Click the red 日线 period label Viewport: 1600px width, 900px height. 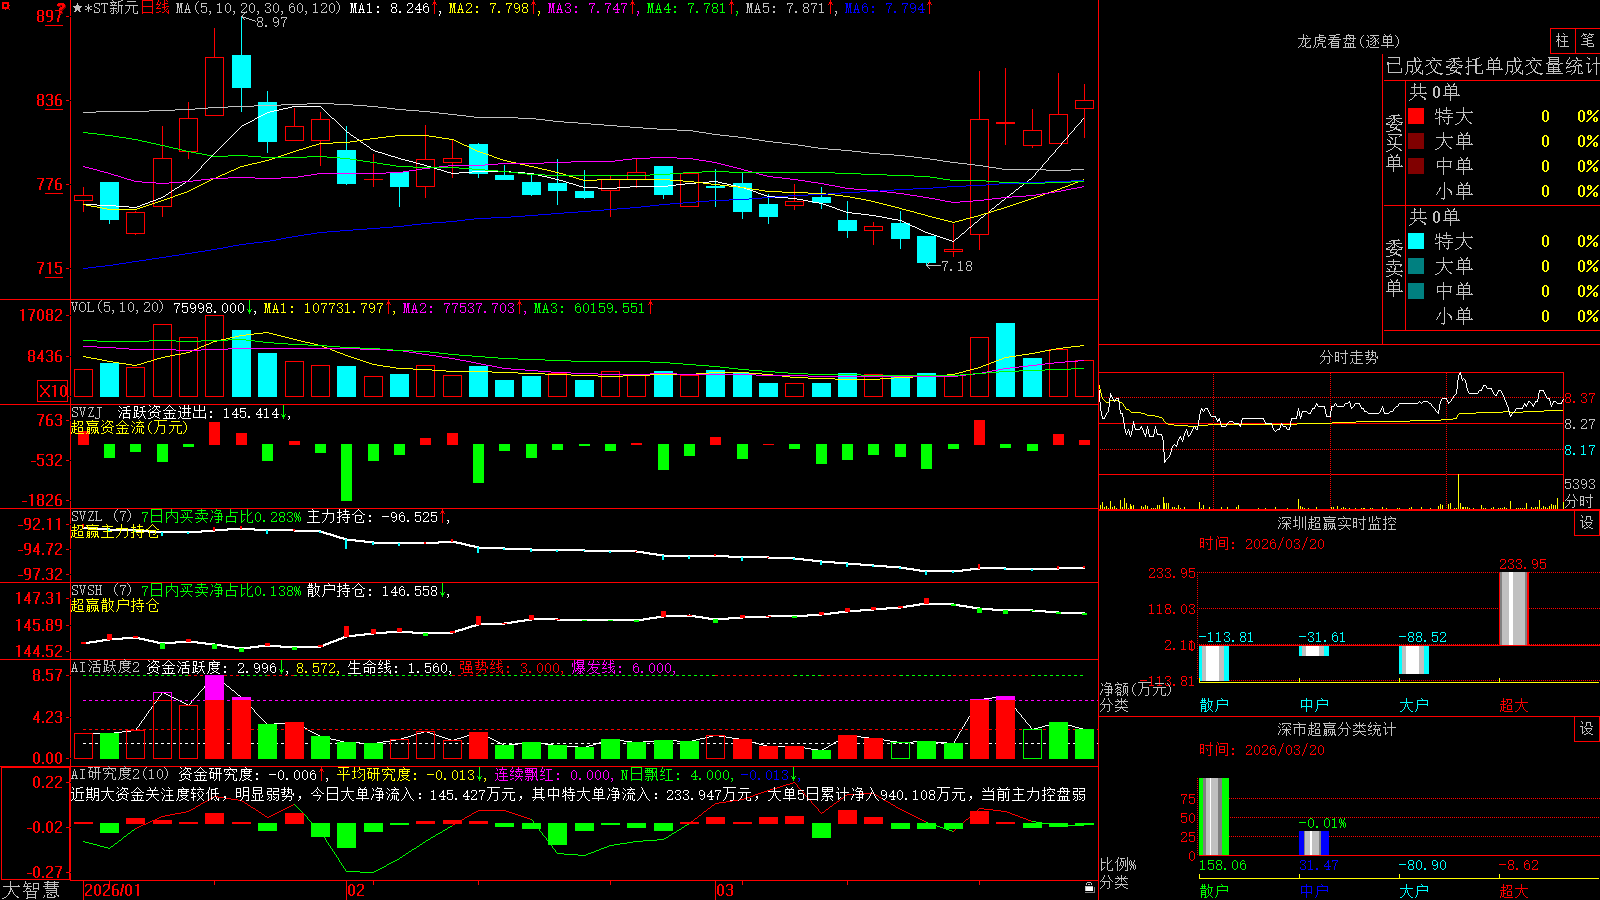point(155,8)
